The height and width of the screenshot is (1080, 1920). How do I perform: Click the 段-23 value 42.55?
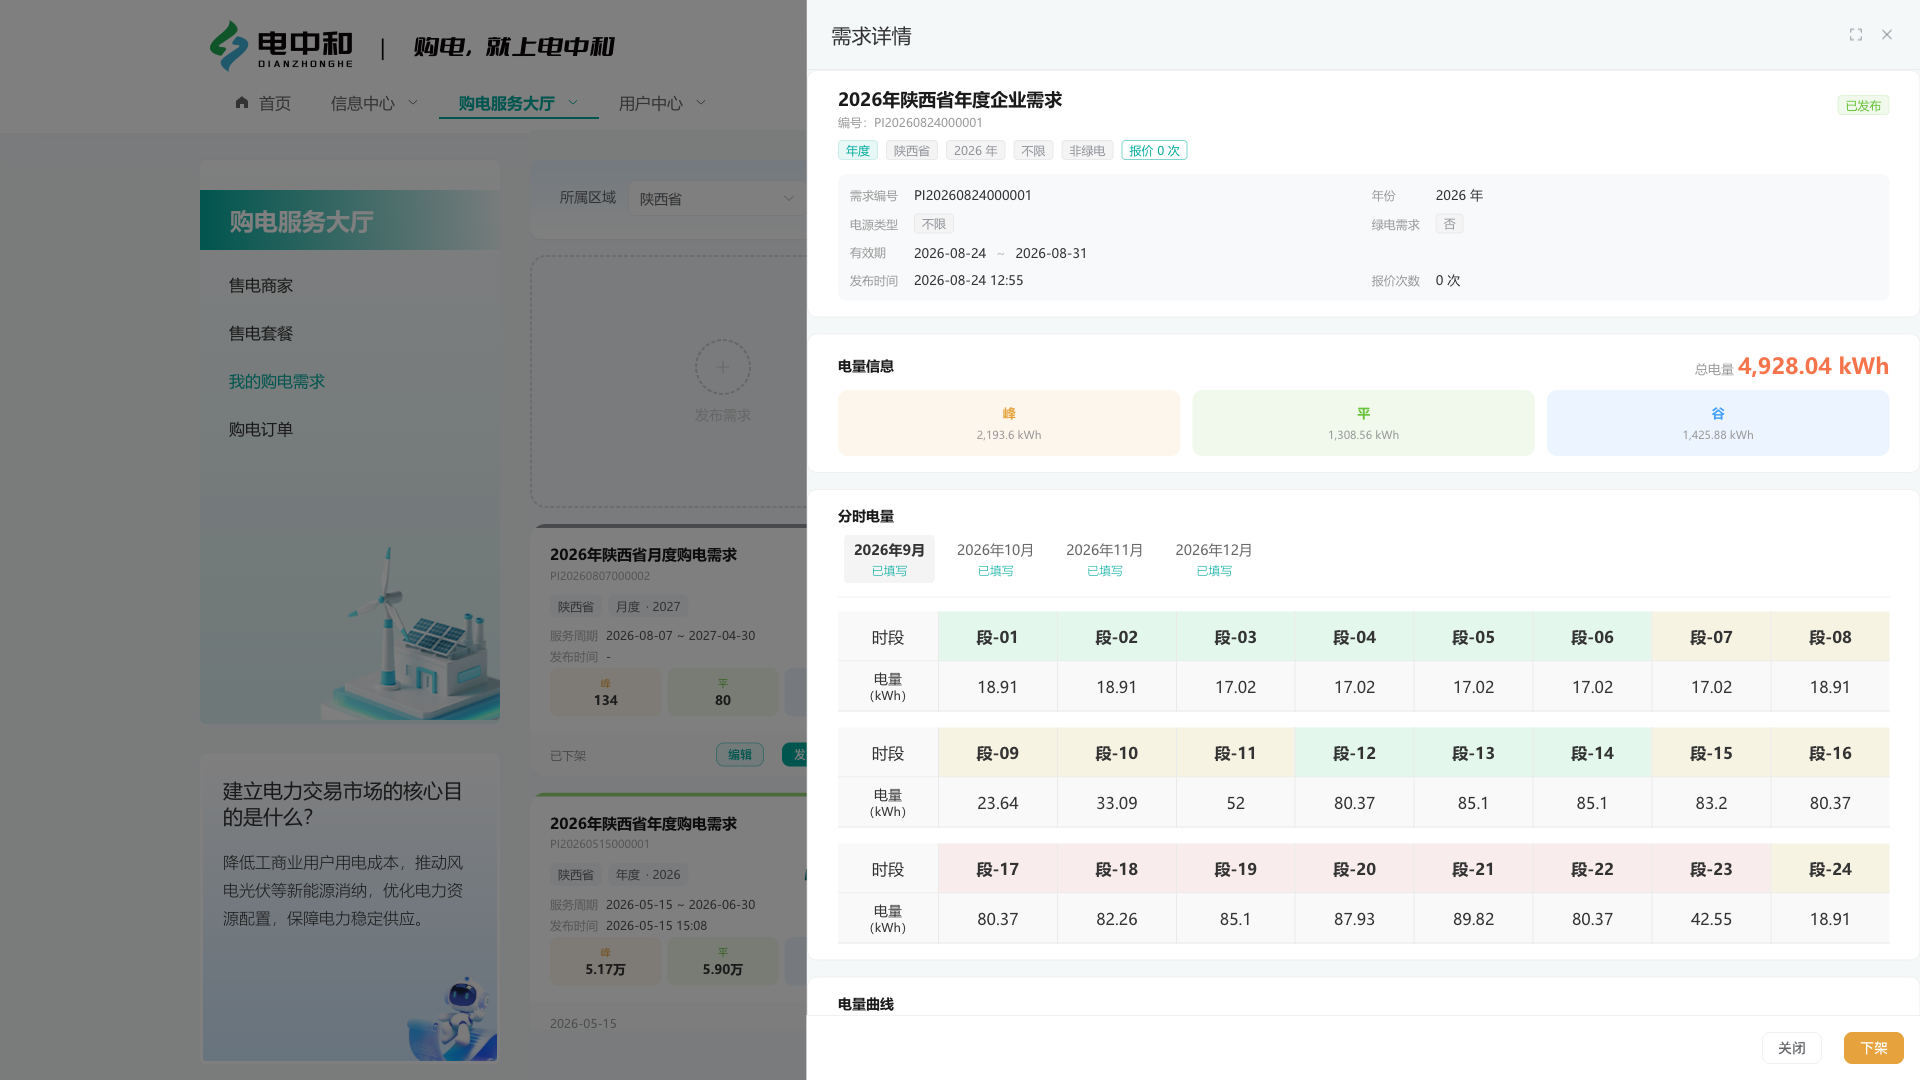[x=1711, y=919]
